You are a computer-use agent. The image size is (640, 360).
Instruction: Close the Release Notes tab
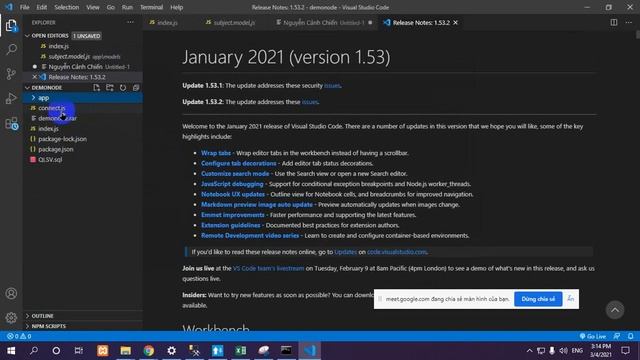[x=456, y=22]
